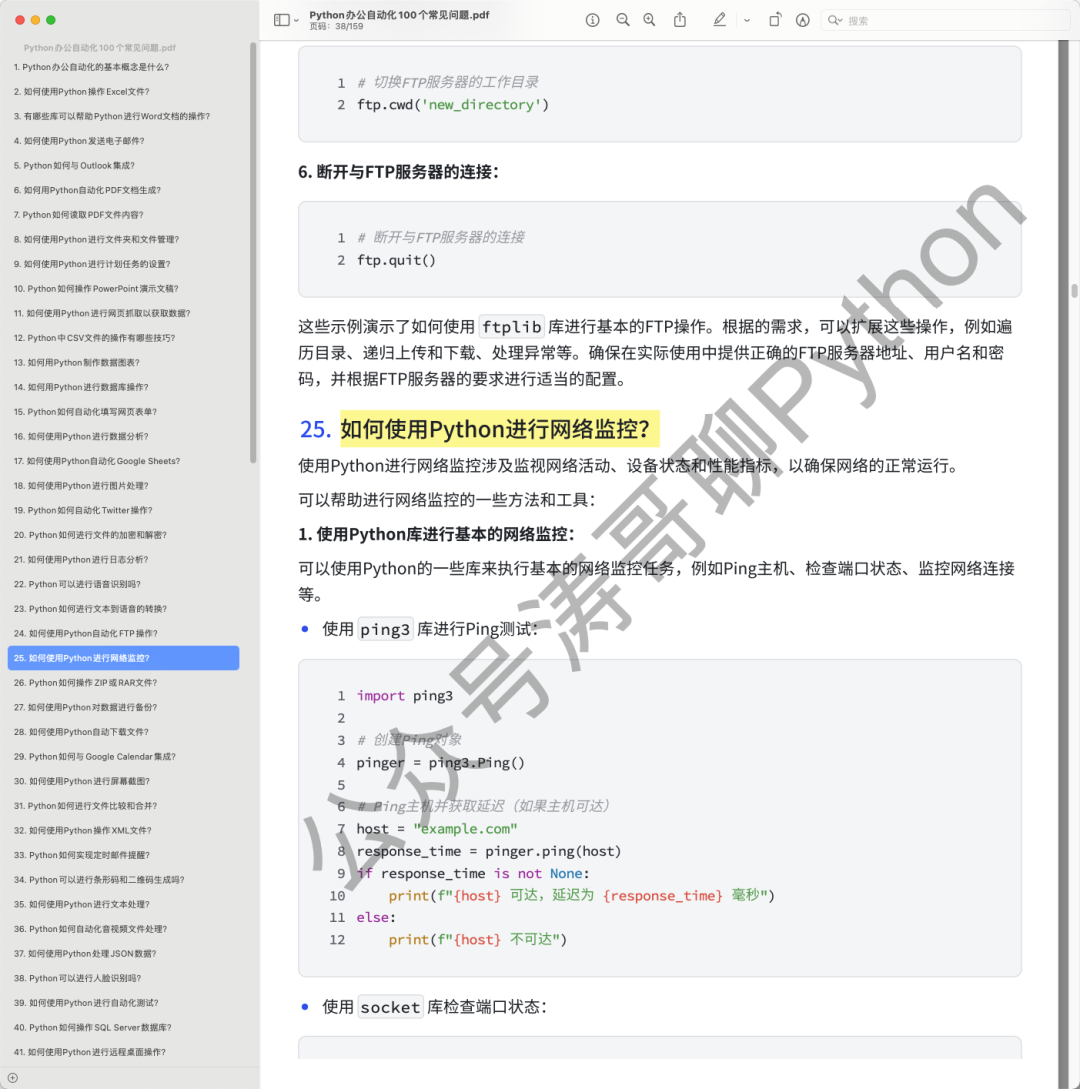Select item 7 读取PDF文件内容
This screenshot has height=1089, width=1080.
[78, 215]
